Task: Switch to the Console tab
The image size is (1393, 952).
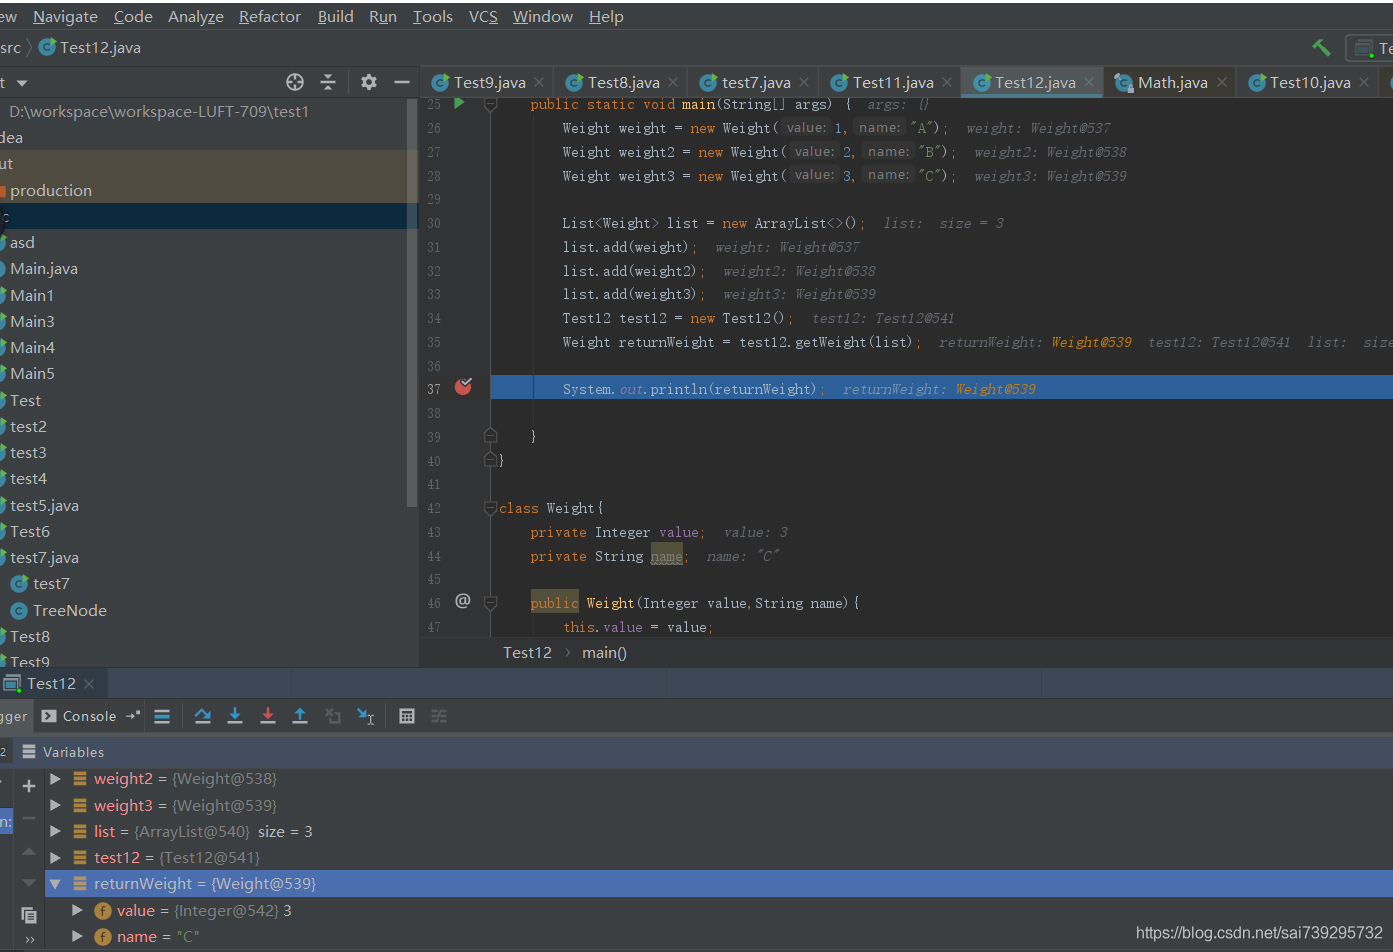Action: [80, 716]
